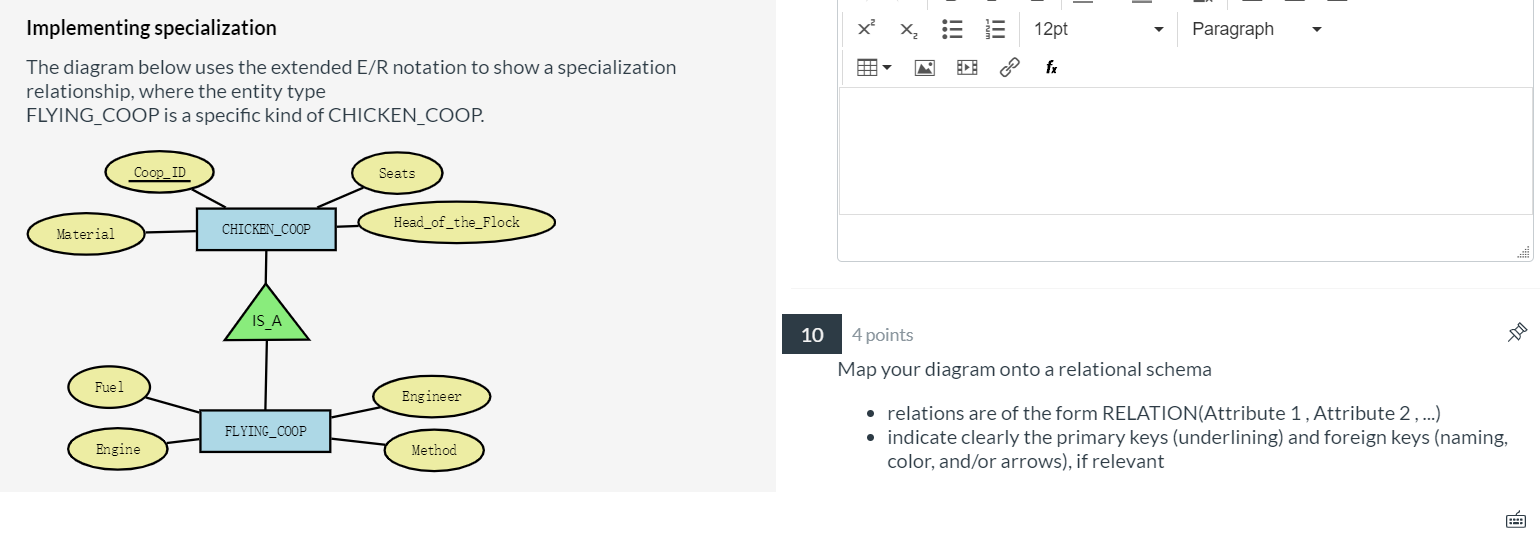Apply superscript formatting
This screenshot has width=1540, height=538.
pos(866,29)
